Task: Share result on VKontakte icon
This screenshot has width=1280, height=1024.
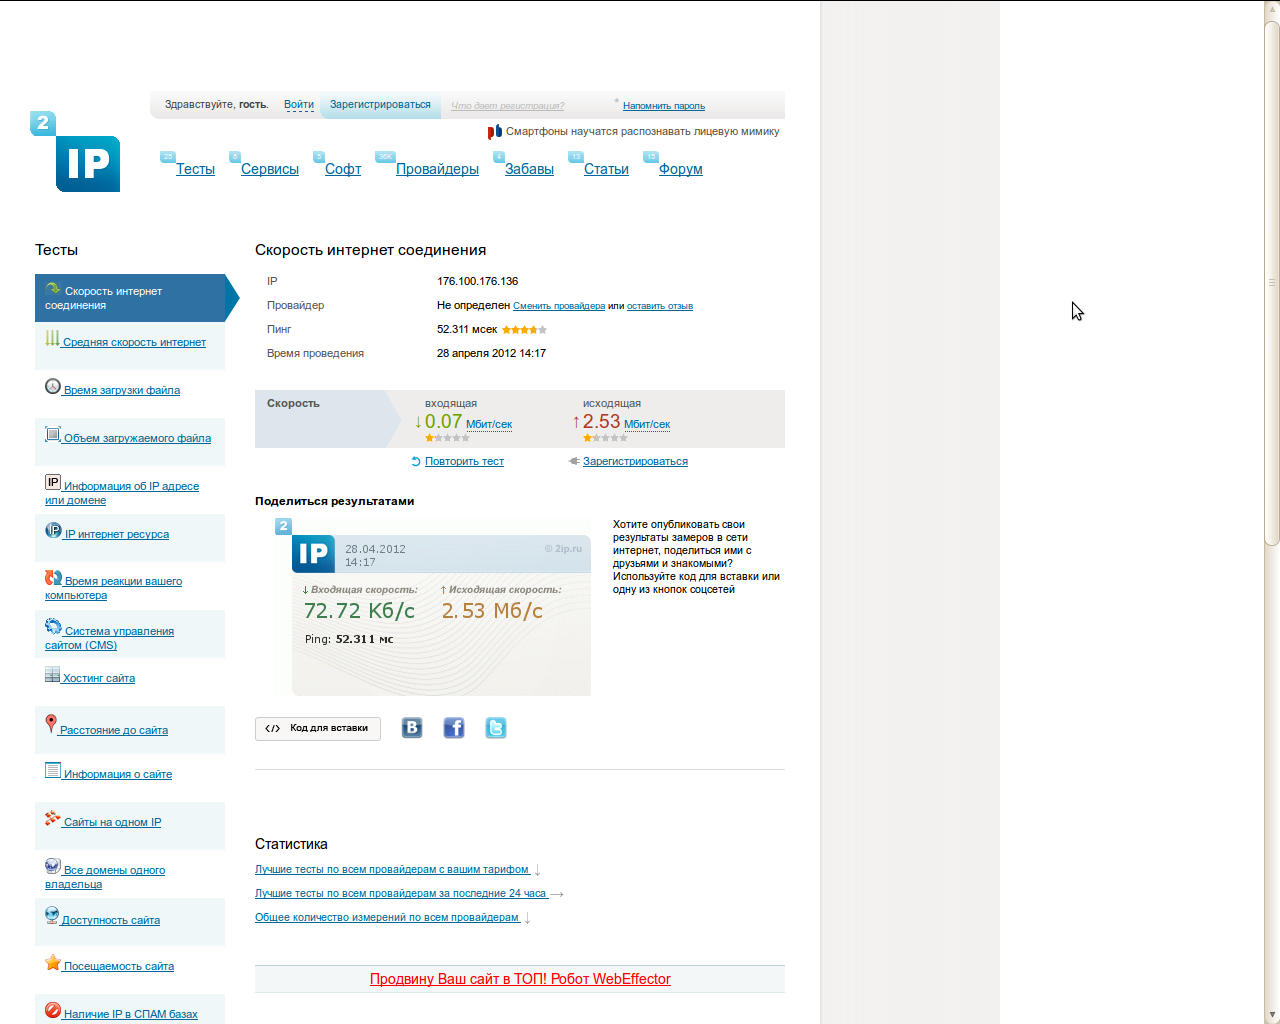Action: coord(412,728)
